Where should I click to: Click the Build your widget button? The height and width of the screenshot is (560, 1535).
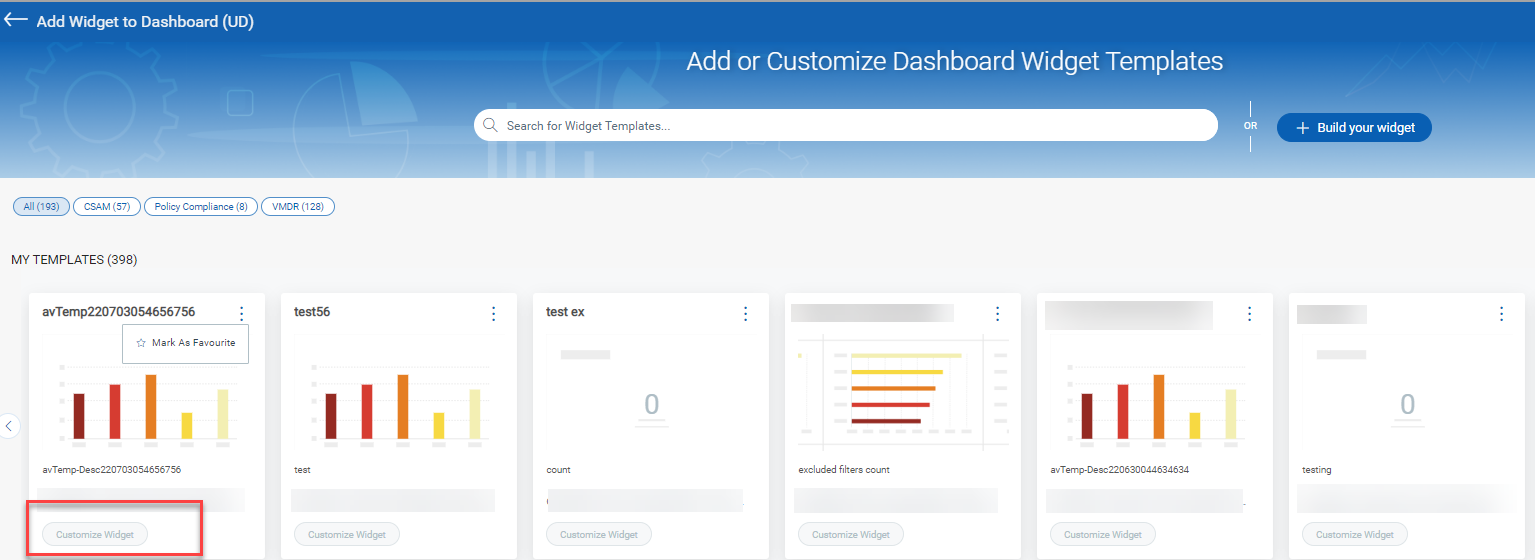click(x=1354, y=128)
